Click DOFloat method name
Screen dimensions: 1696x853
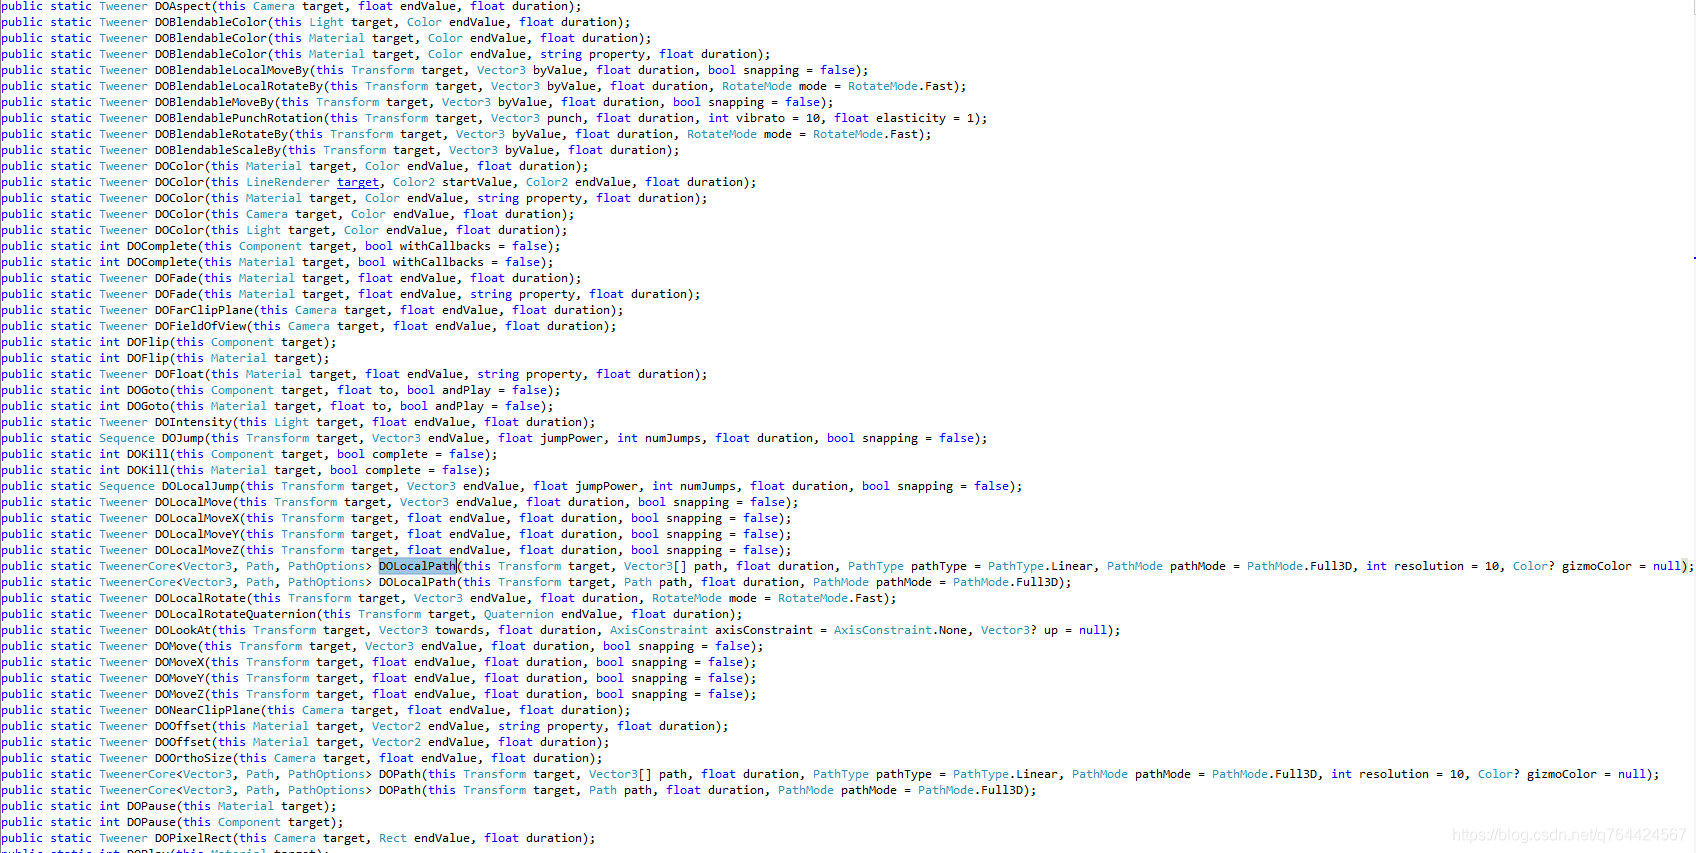(x=179, y=374)
